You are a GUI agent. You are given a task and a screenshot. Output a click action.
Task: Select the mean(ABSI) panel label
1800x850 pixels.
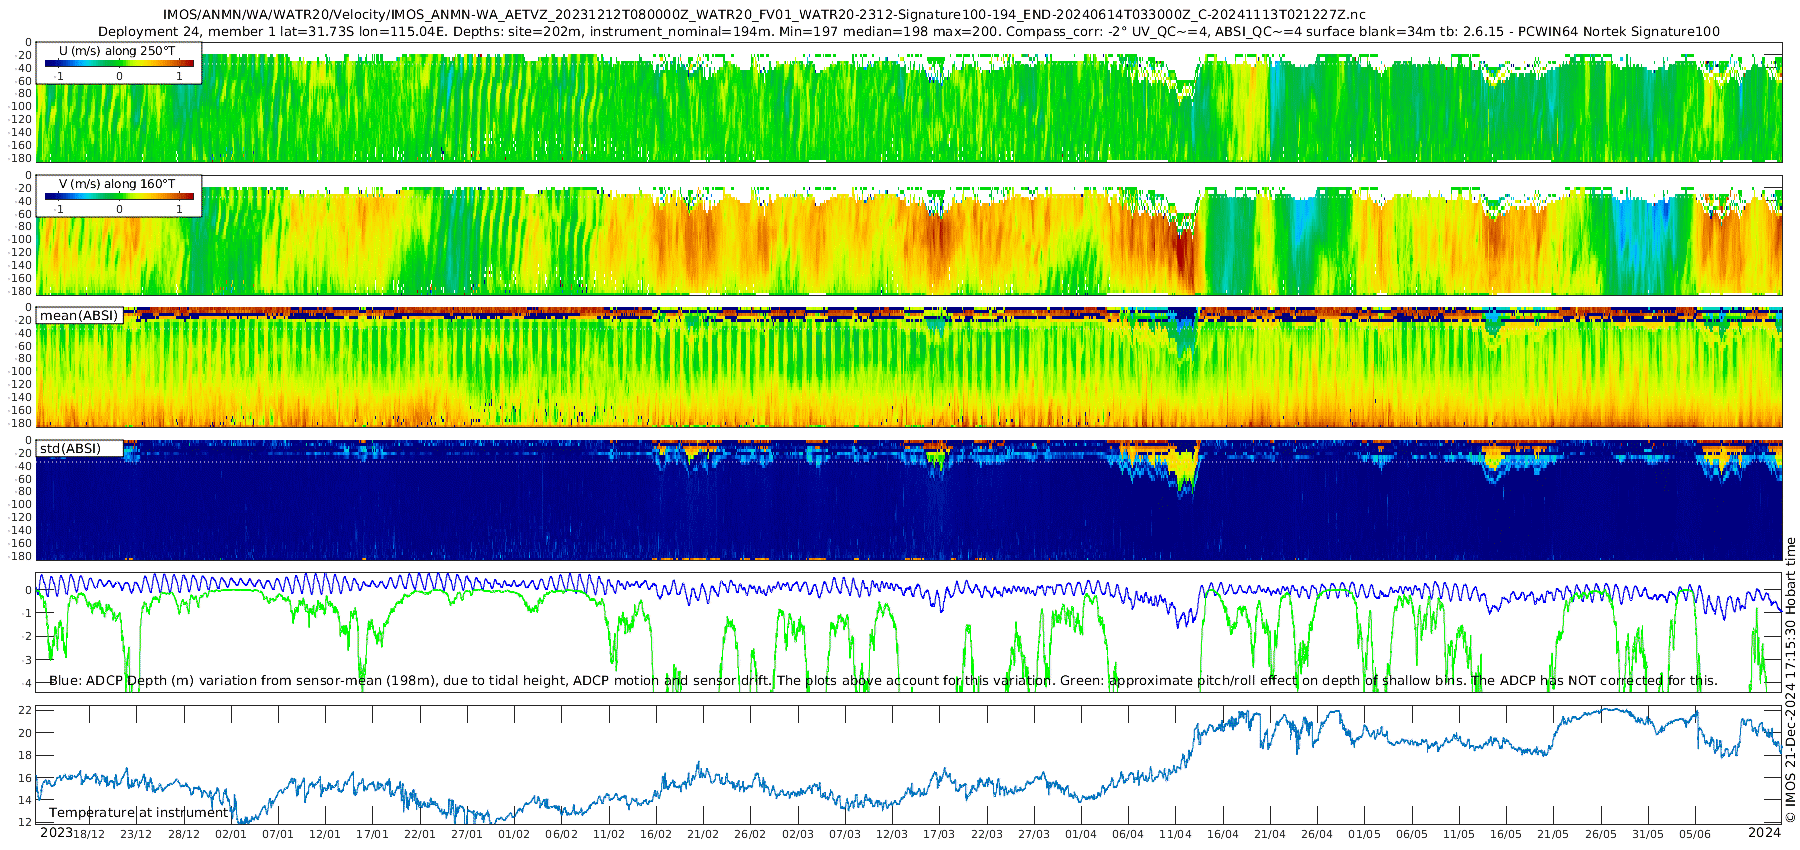pos(79,316)
